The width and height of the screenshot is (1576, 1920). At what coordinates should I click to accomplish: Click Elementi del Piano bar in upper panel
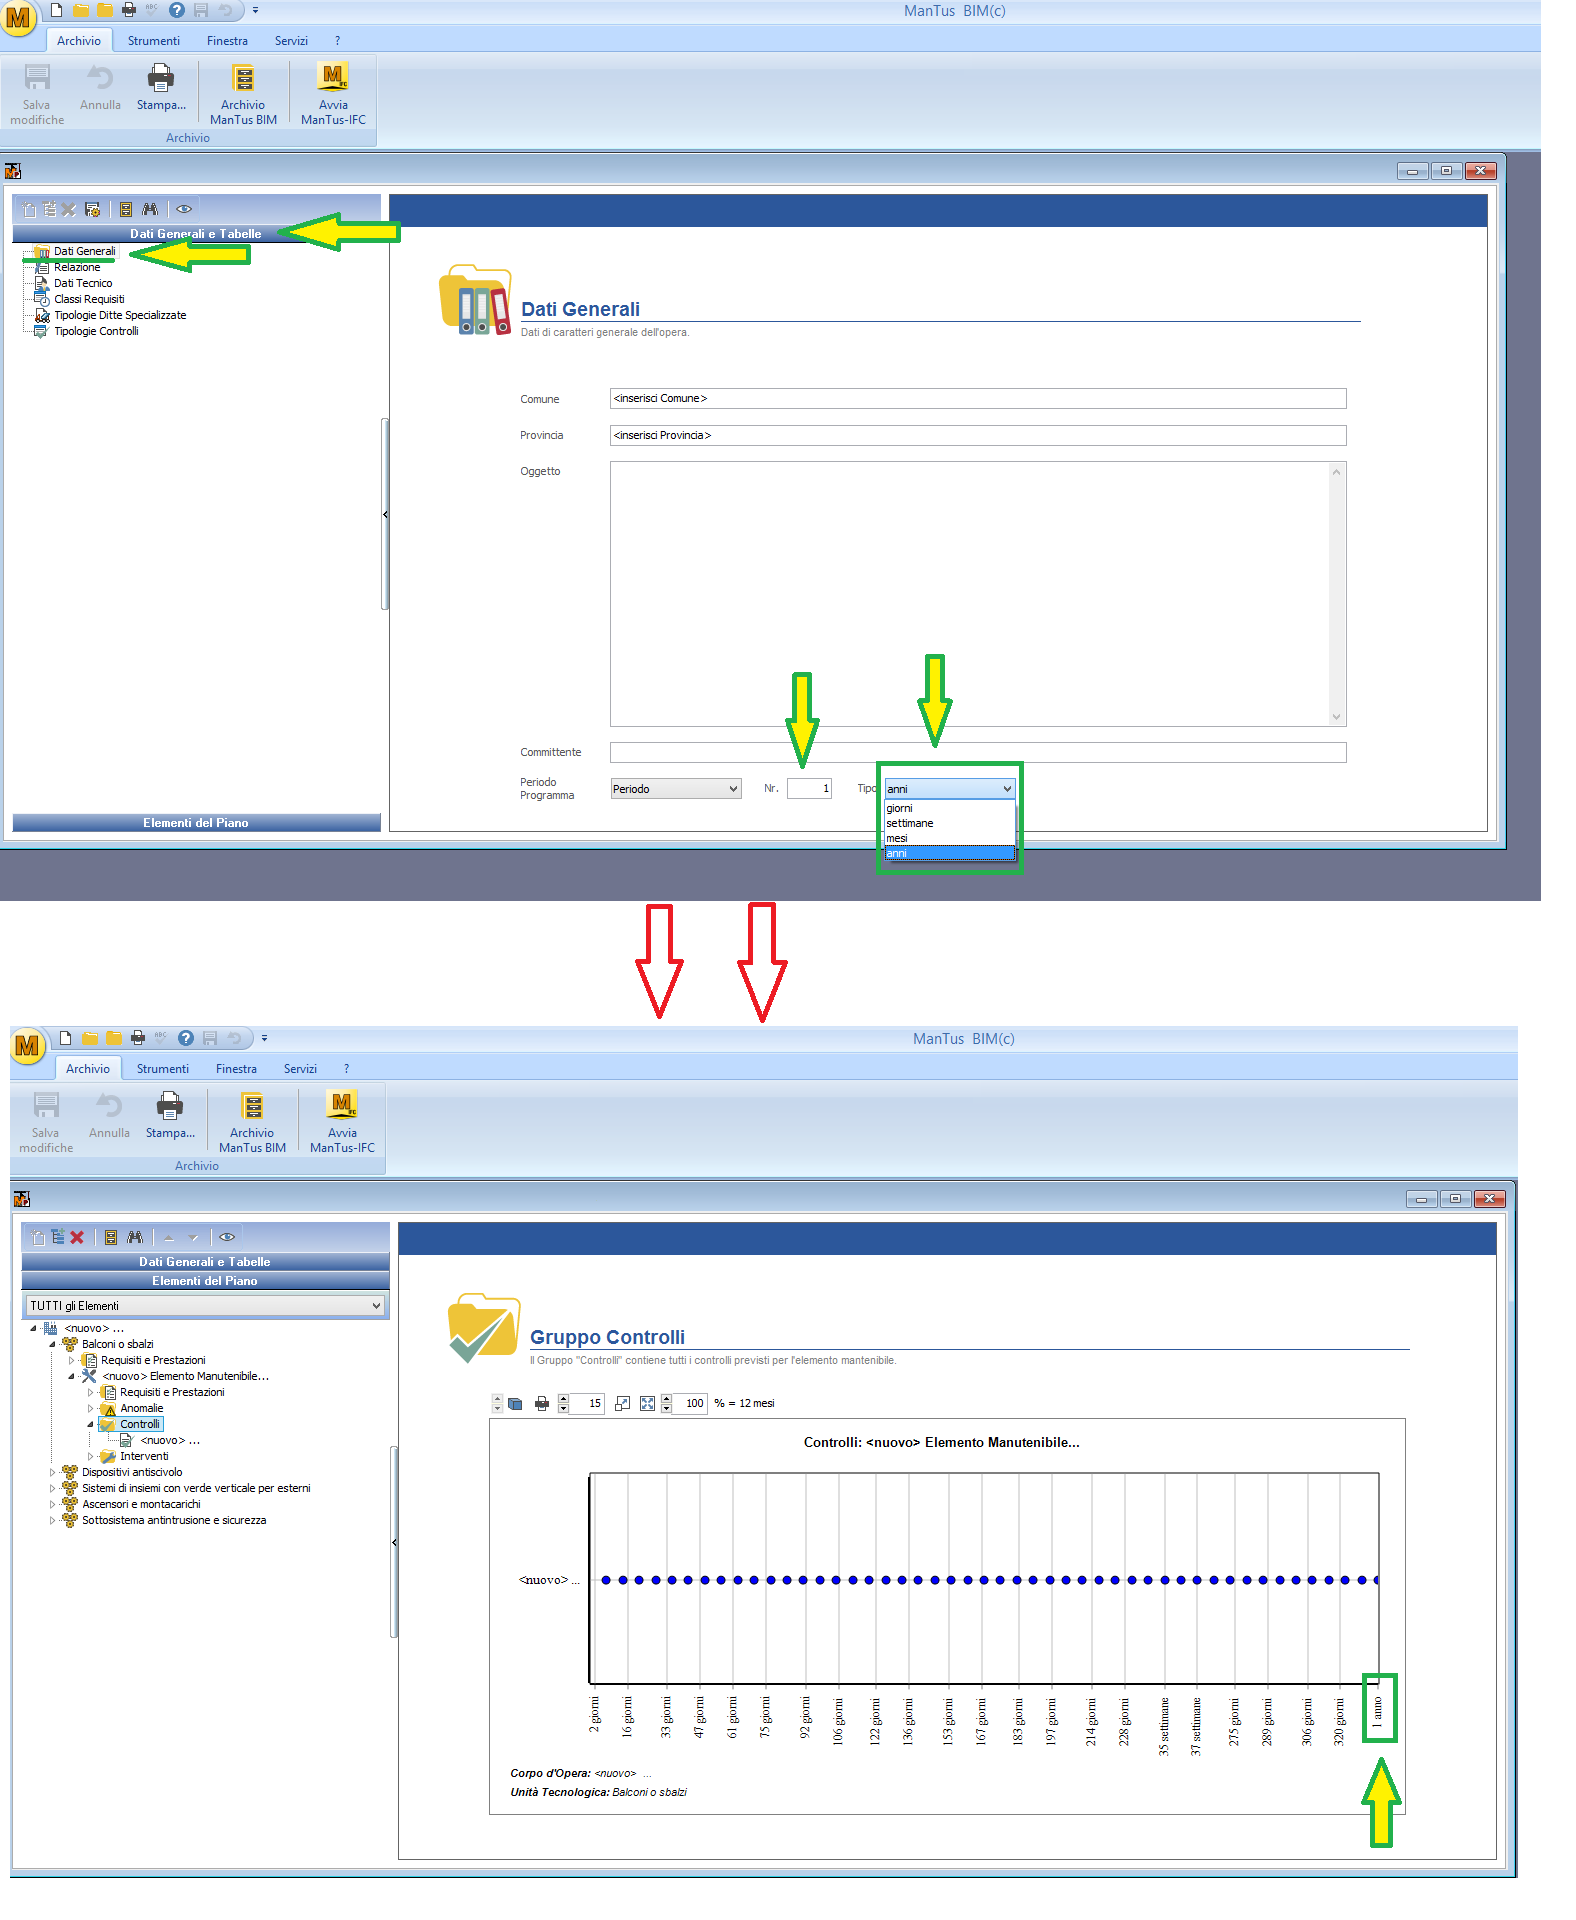(x=196, y=823)
